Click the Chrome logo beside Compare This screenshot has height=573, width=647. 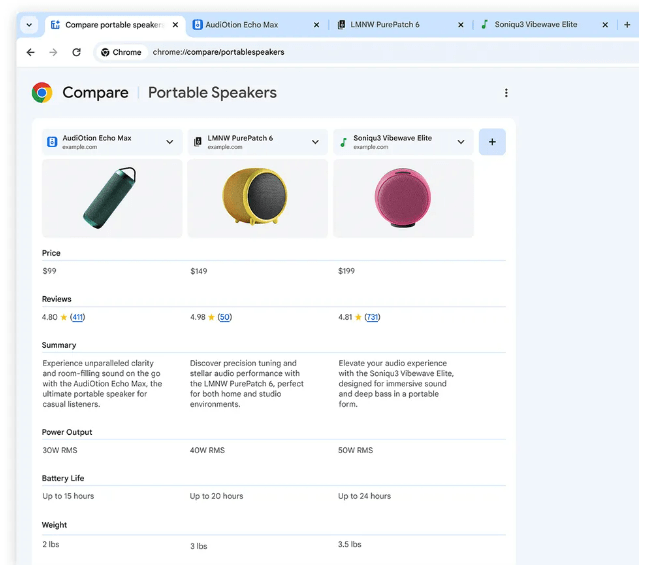42,92
